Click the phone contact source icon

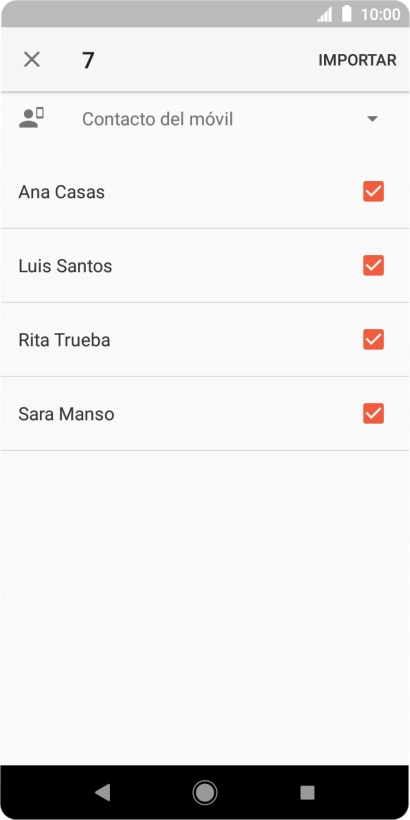(x=31, y=118)
